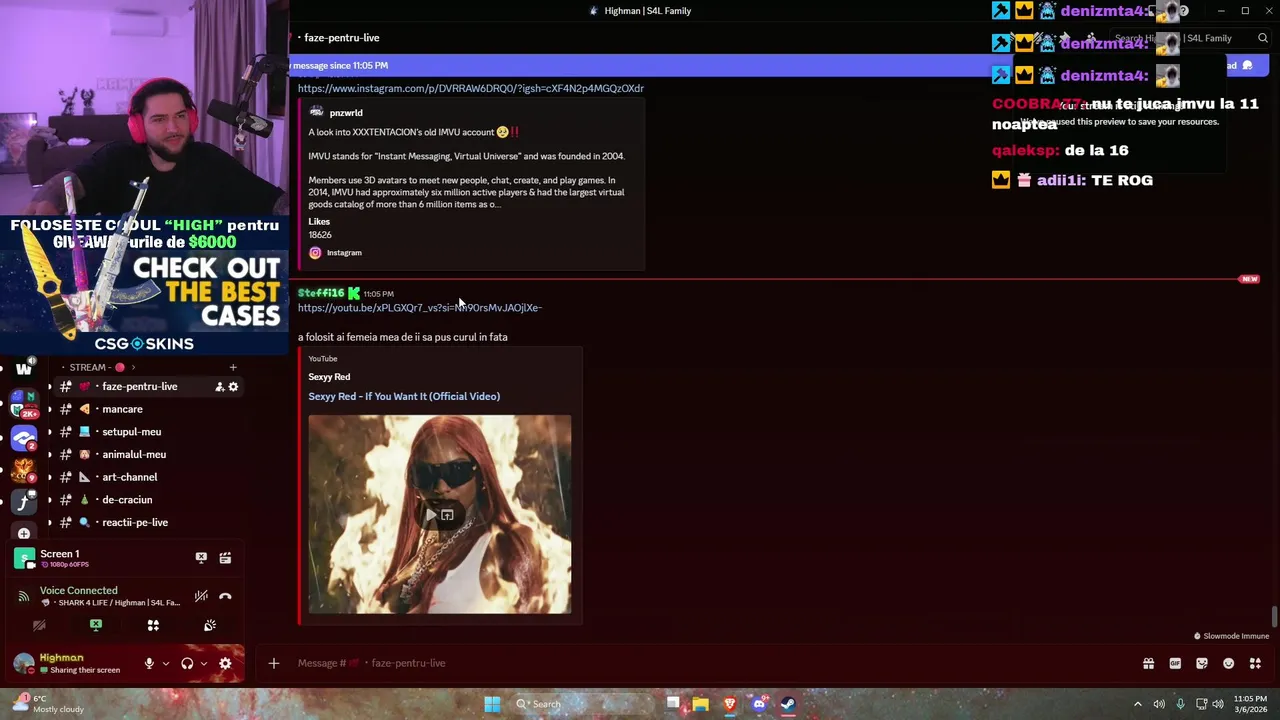Screen dimensions: 1280x720
Task: Open the pnzwrld profile in embed
Action: point(346,113)
